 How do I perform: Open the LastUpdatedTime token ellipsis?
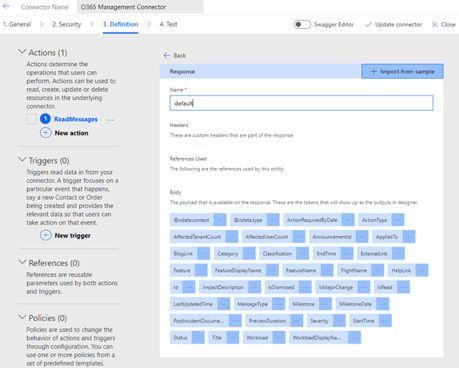(x=223, y=304)
